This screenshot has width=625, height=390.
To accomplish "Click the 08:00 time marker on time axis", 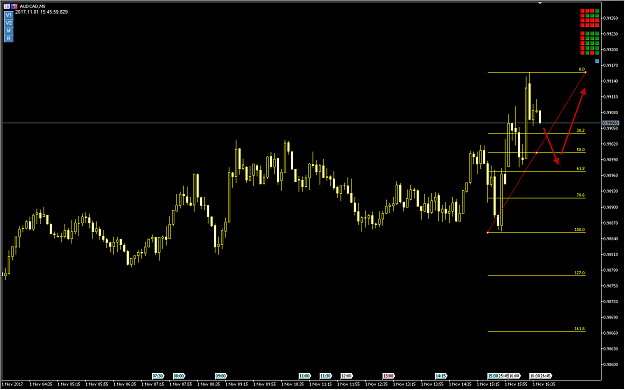I will 179,376.
